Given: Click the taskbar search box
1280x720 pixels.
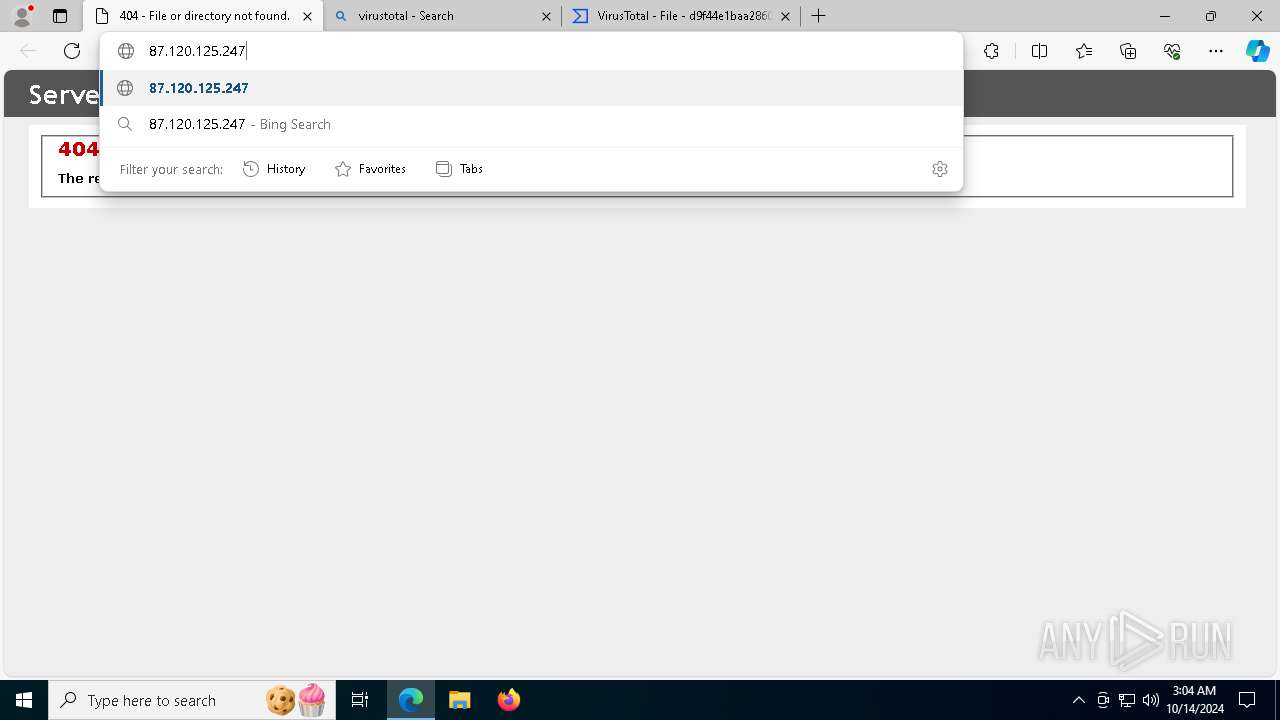Looking at the screenshot, I should (192, 700).
